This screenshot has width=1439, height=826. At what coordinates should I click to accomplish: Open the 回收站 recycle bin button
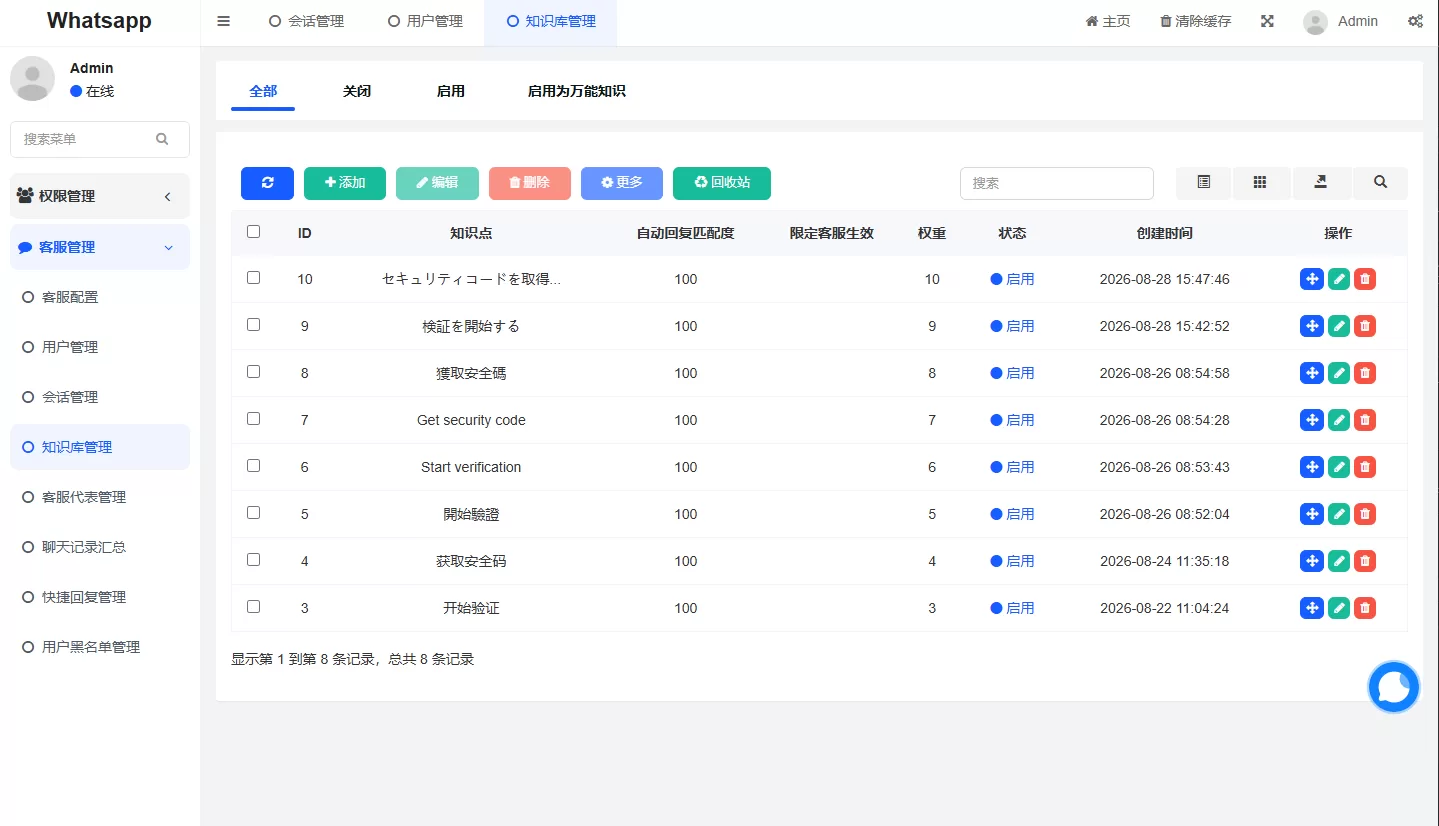(x=722, y=183)
